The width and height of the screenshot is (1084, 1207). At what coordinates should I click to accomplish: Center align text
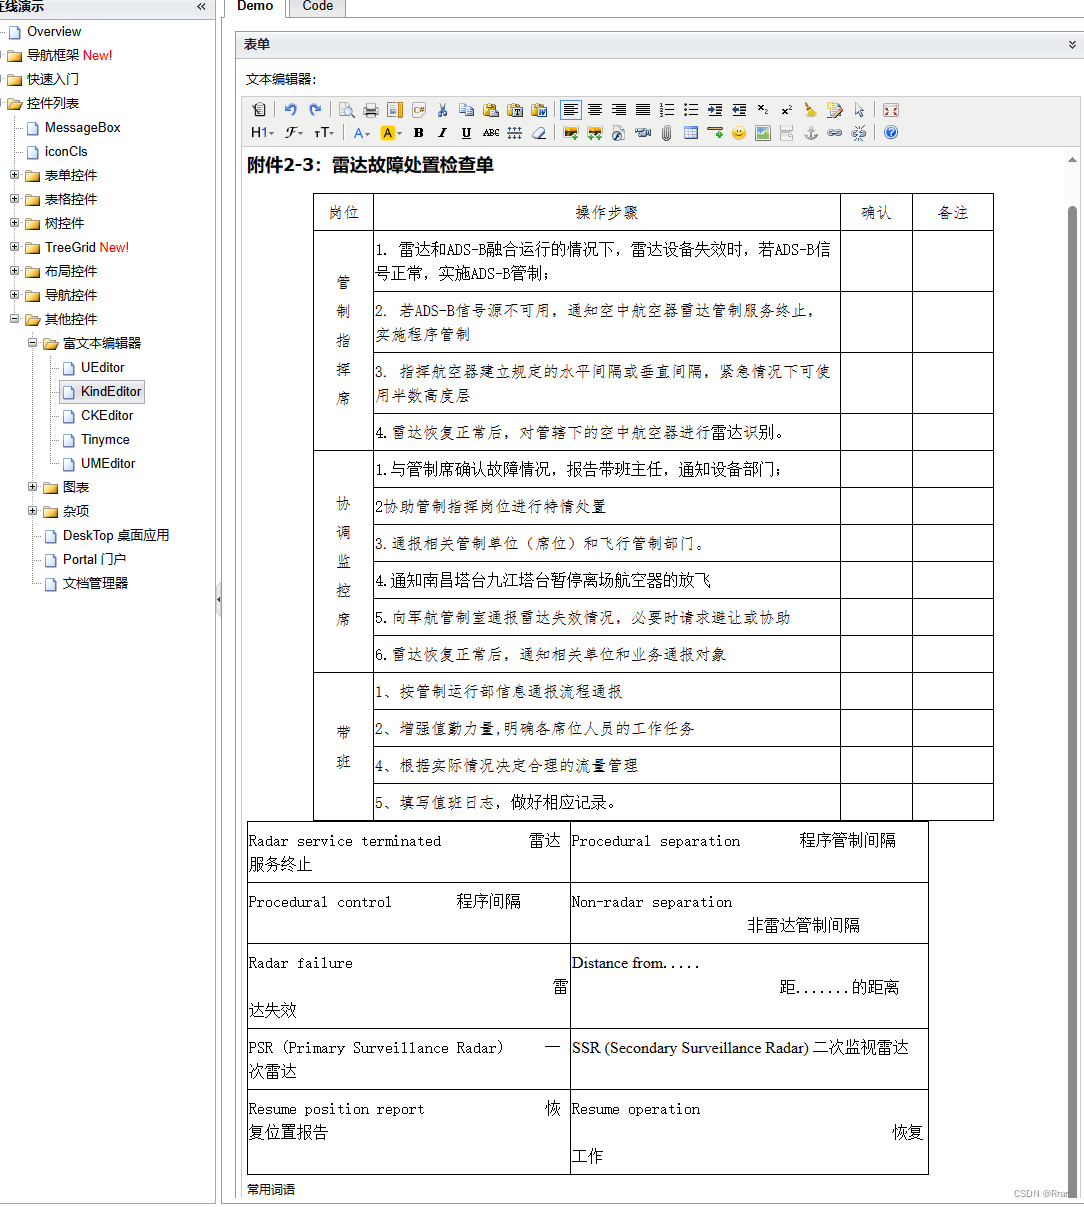pyautogui.click(x=595, y=110)
